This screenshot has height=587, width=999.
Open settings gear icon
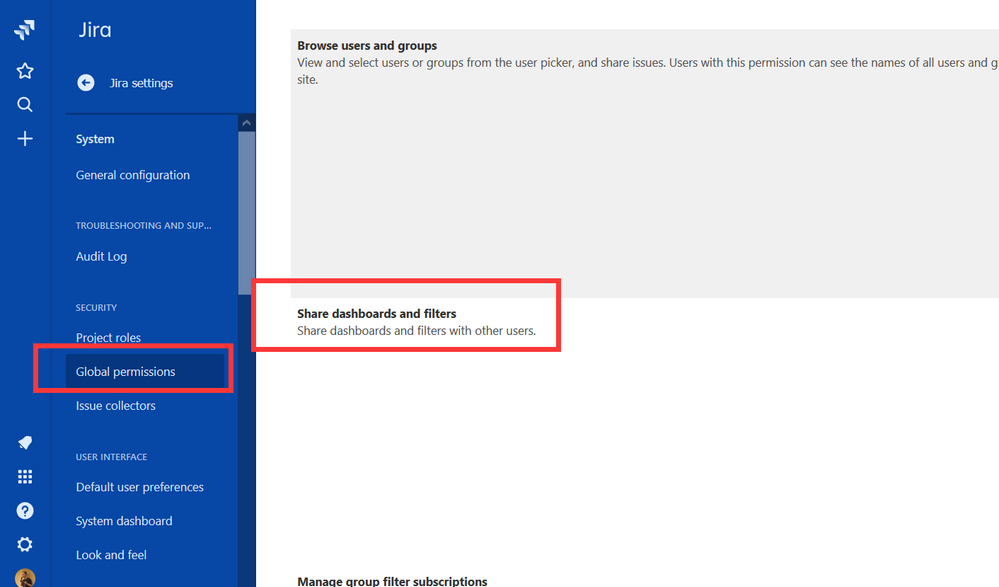click(25, 544)
